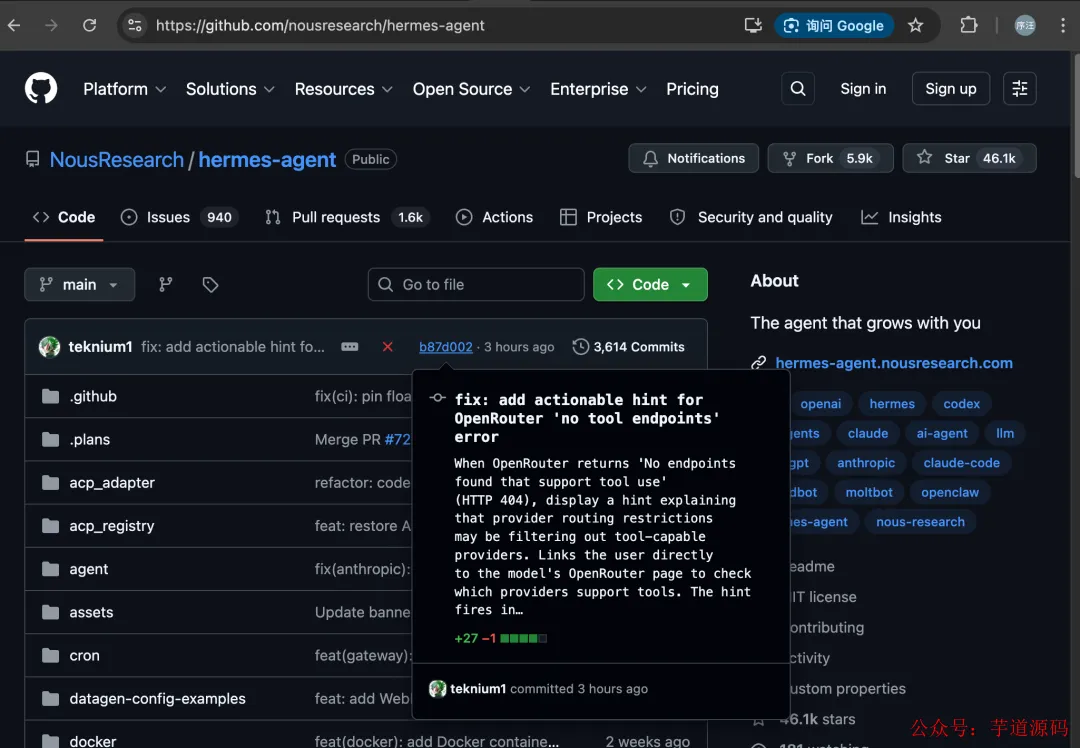
Task: Click the Notifications button
Action: (694, 158)
